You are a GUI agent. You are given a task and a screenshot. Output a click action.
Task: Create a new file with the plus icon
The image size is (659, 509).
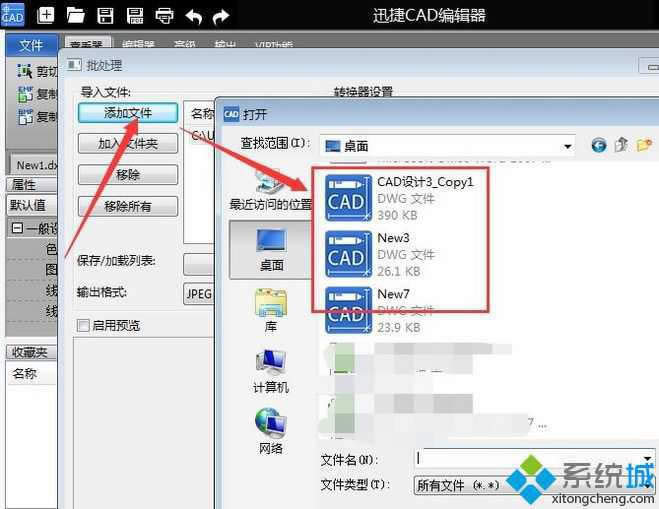click(45, 16)
